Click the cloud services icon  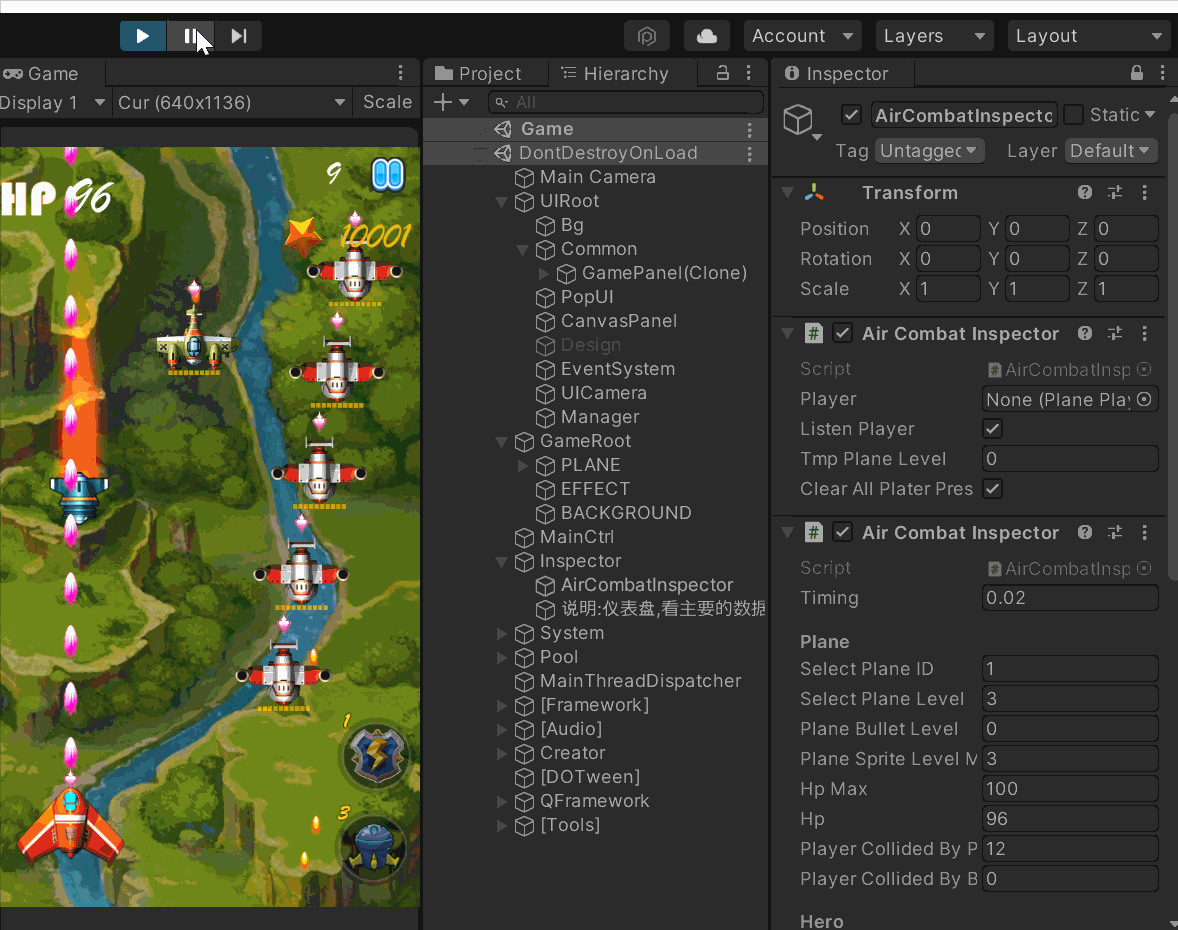point(707,36)
